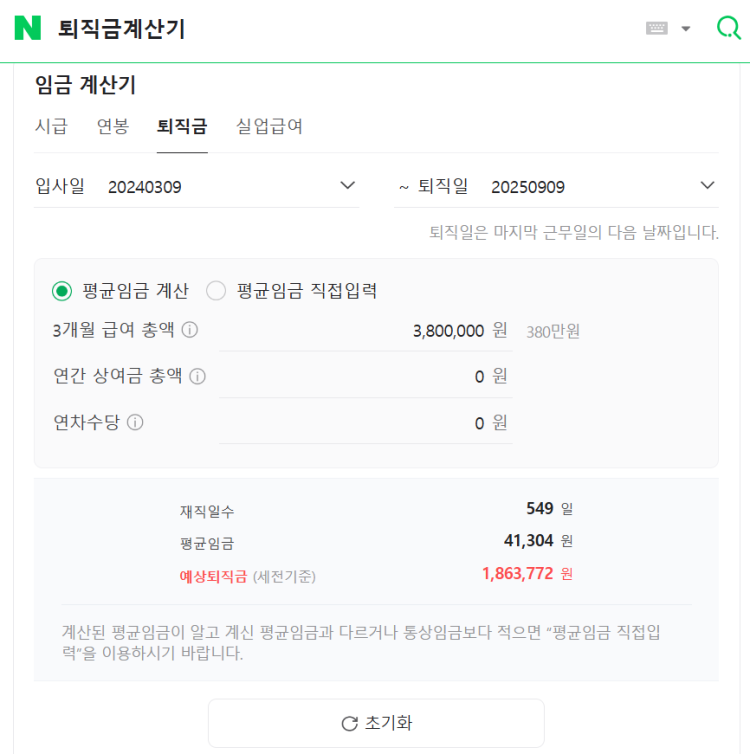Click info icon beside 3개월 급여 총액
Screen dimensions: 750x754
[190, 330]
